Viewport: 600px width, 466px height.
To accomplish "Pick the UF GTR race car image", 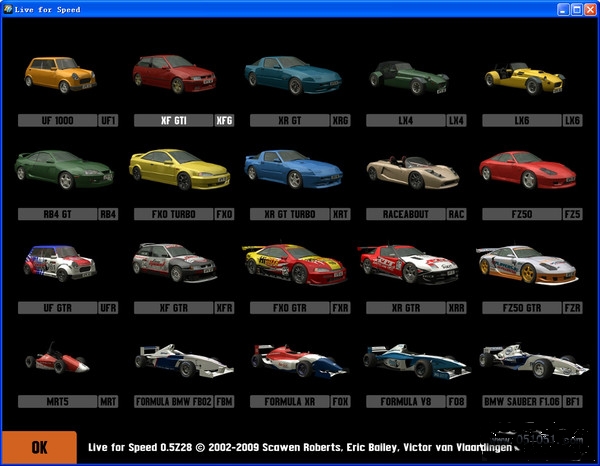I will (60, 264).
